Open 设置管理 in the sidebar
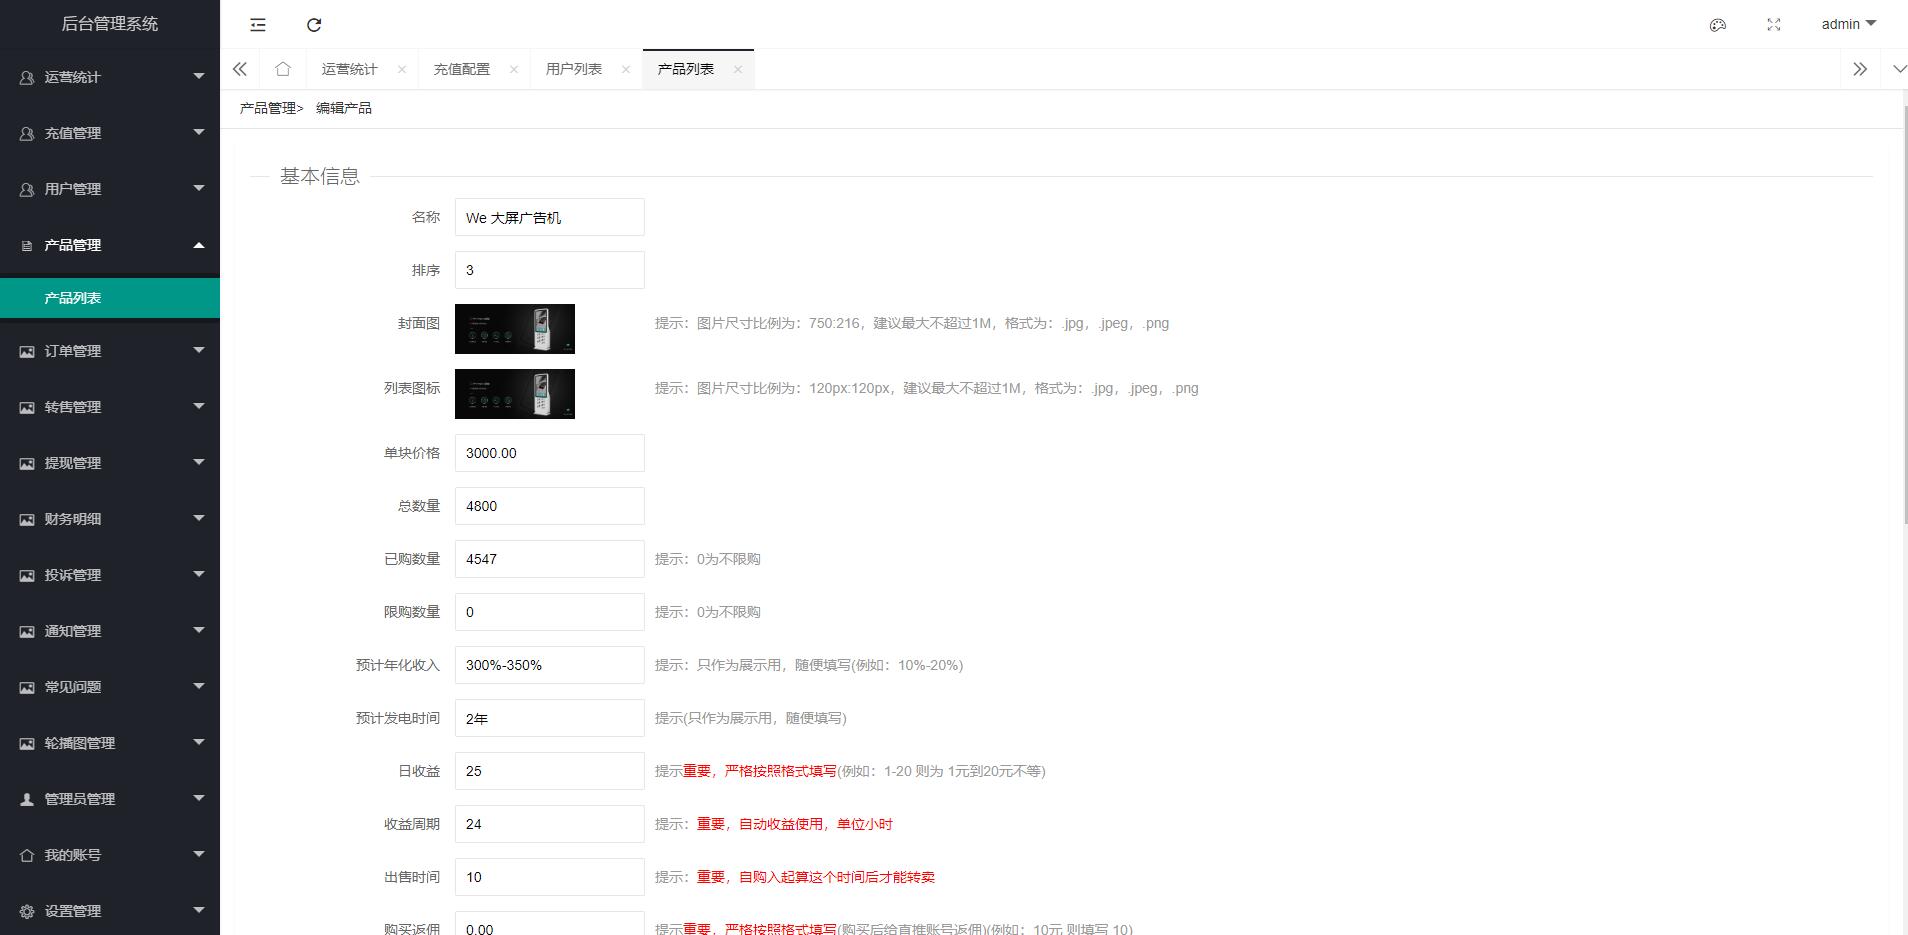The image size is (1908, 935). (x=110, y=911)
